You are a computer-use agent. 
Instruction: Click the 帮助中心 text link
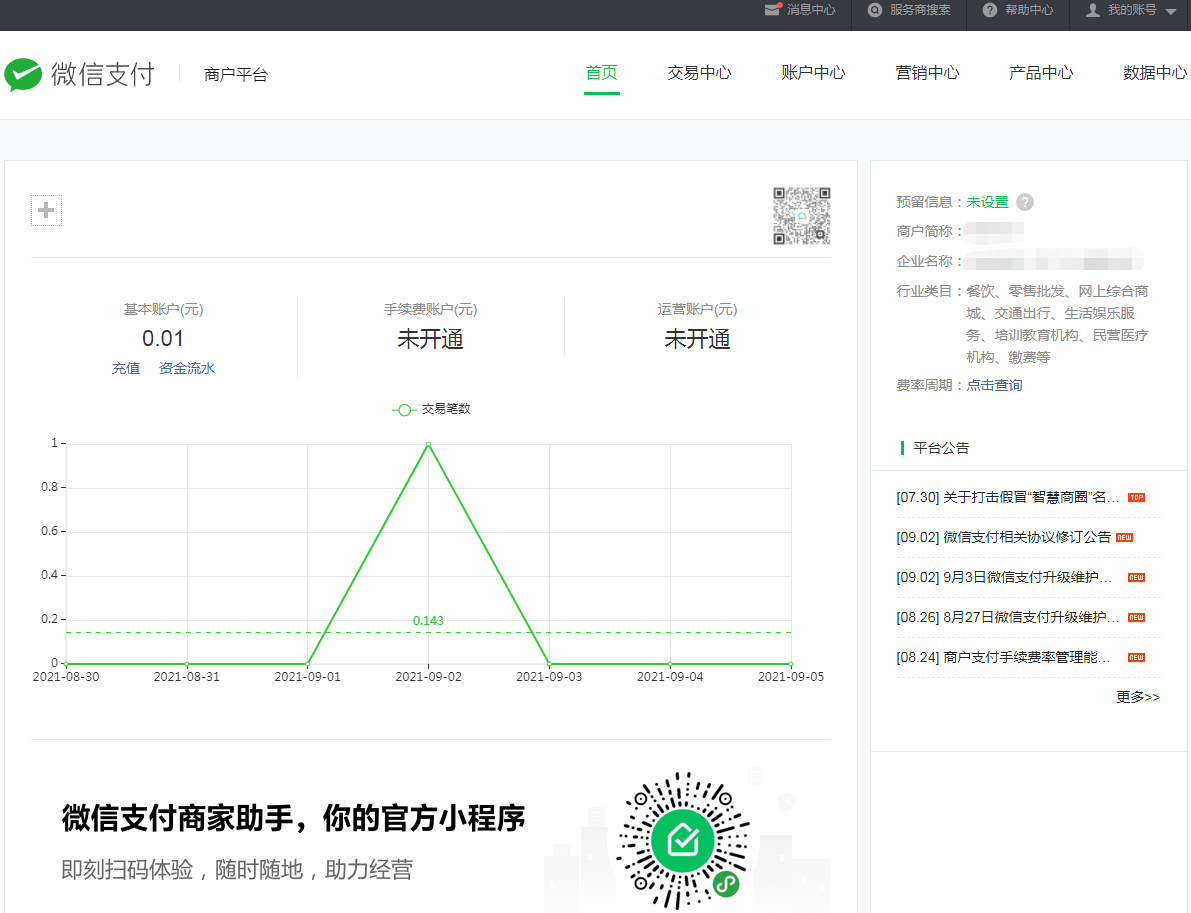coord(1029,10)
